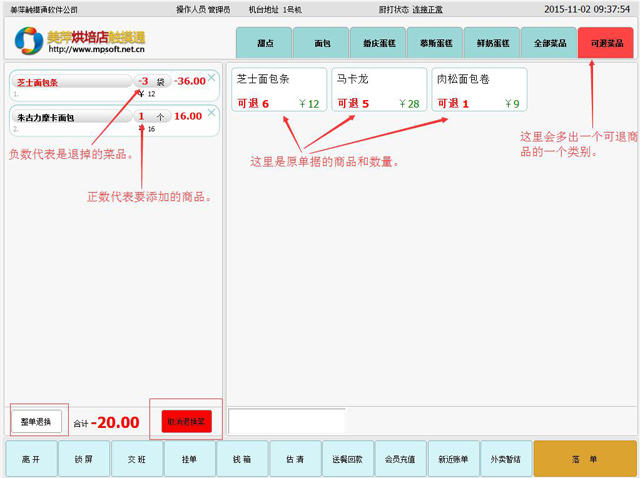Show the 全部菜品 tab

[x=550, y=43]
